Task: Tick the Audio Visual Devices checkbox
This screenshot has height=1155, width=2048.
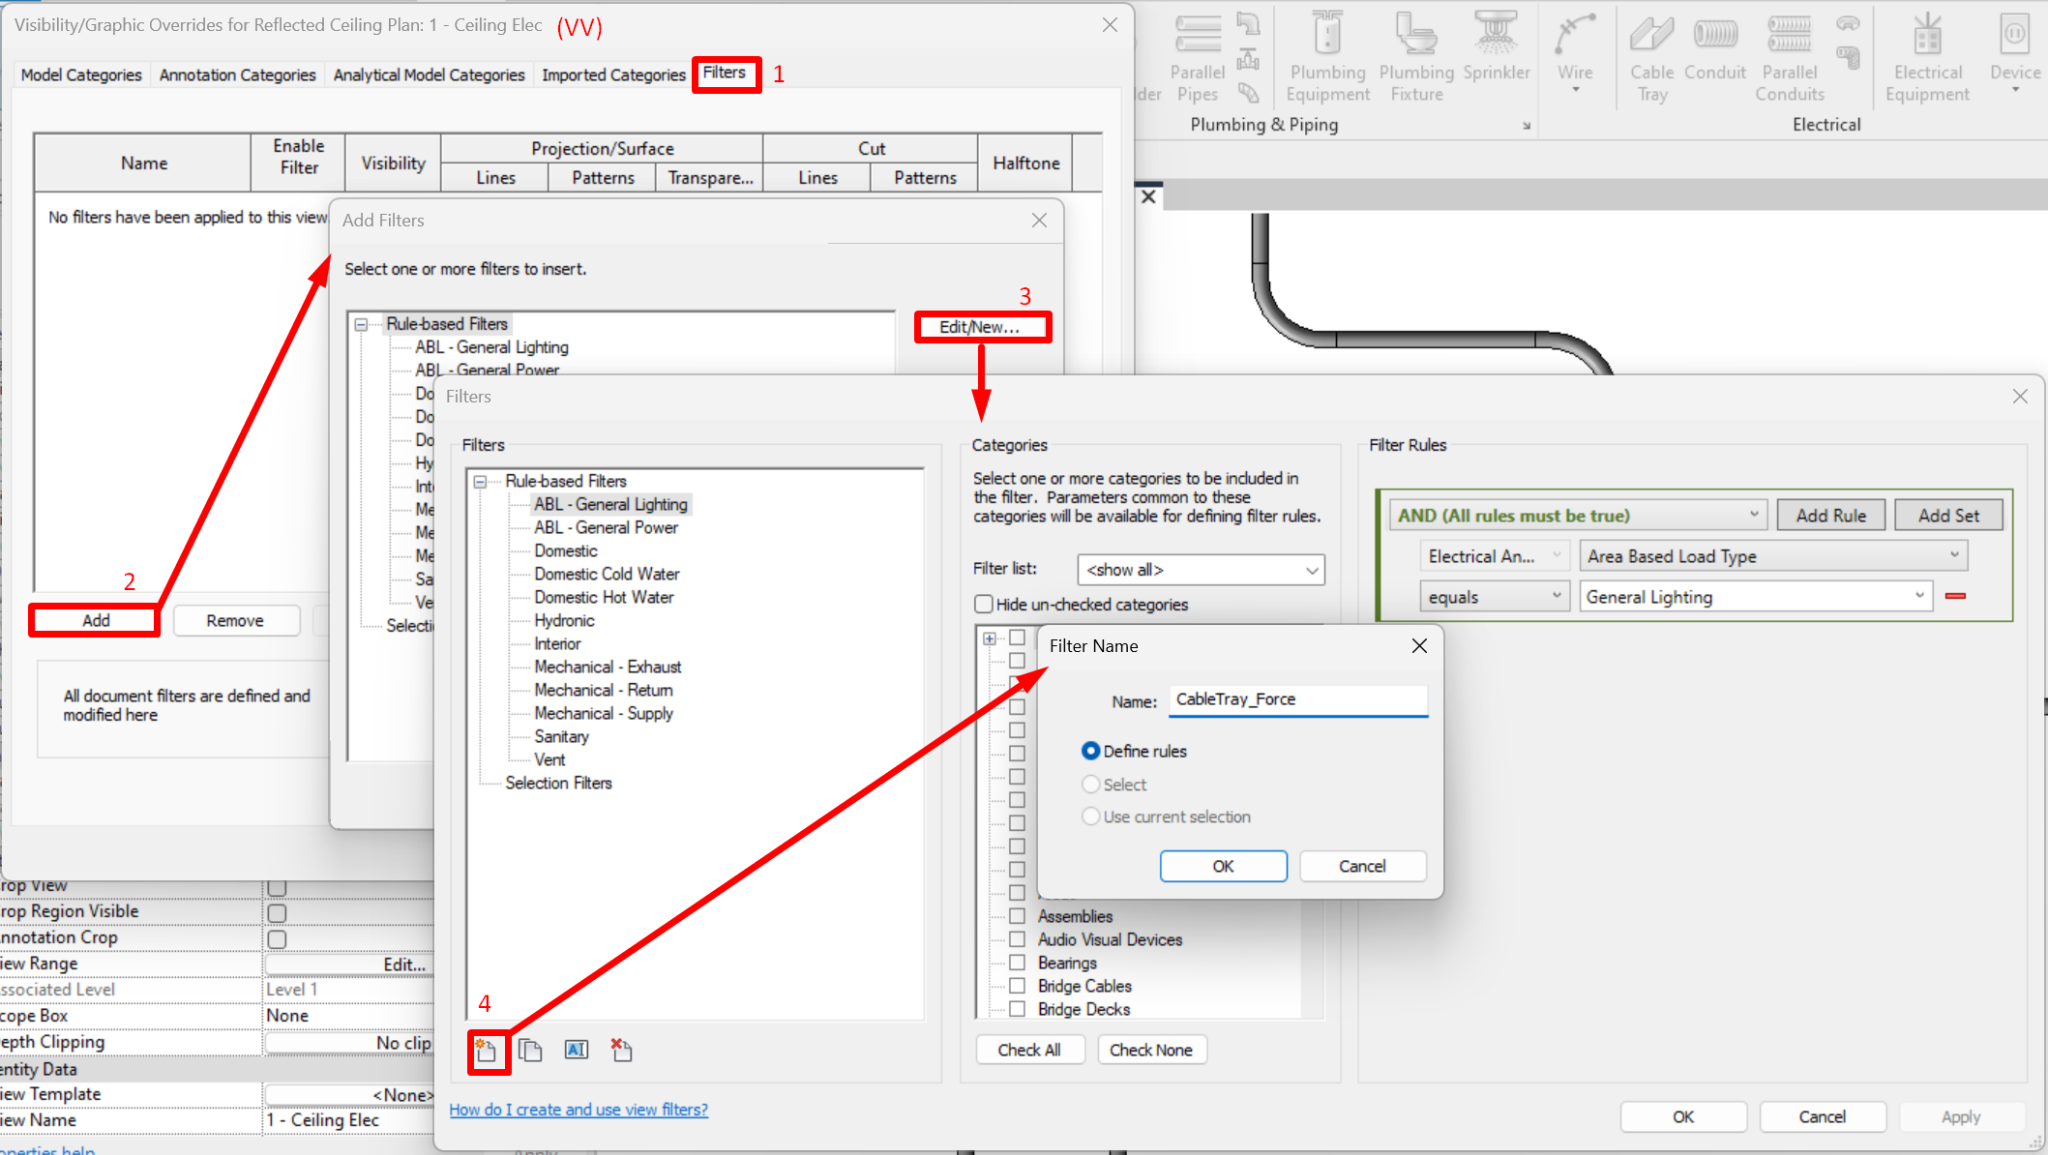Action: click(1017, 939)
